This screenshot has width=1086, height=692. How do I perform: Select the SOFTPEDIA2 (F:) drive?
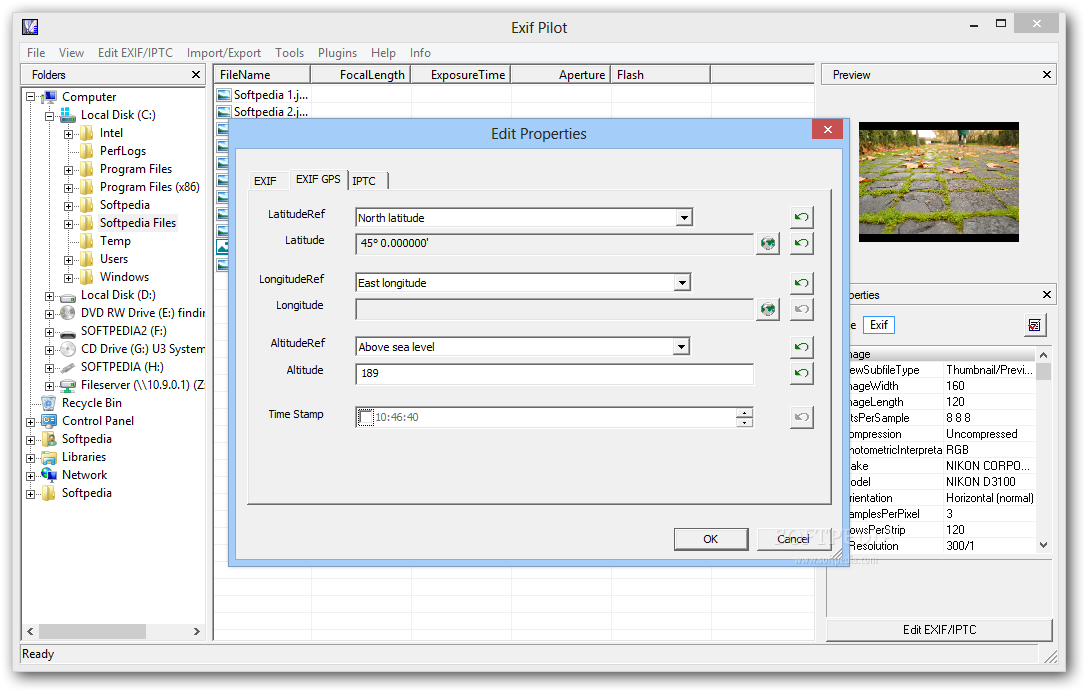(x=123, y=331)
